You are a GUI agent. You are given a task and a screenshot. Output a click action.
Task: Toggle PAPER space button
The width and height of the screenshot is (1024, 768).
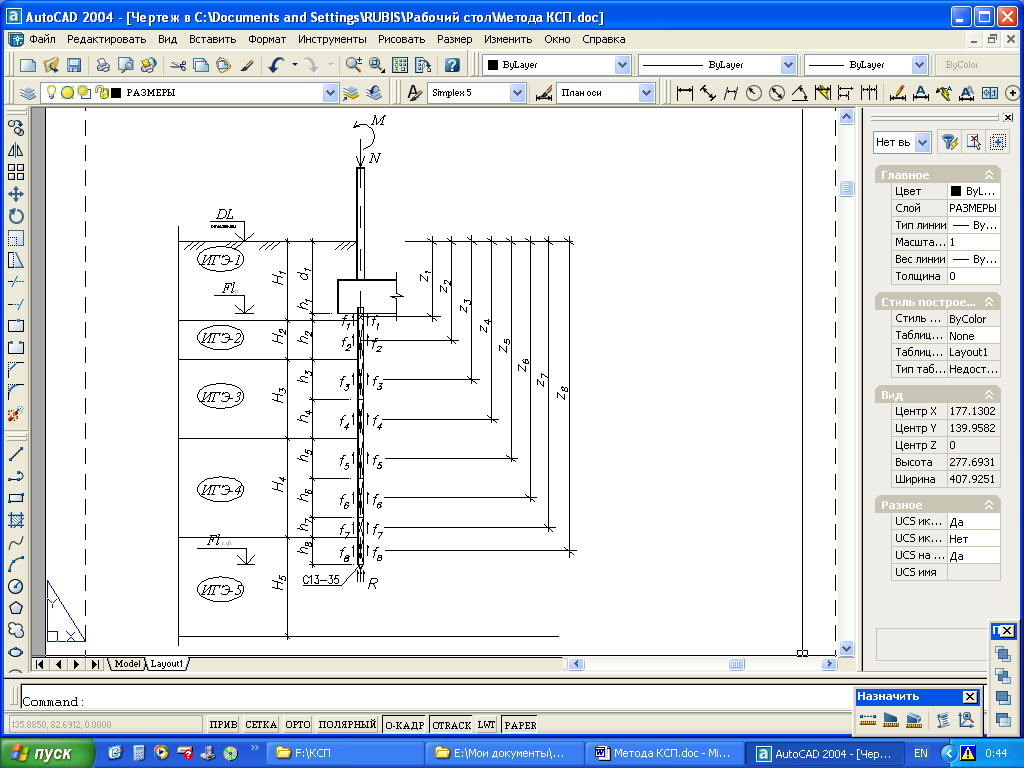pos(520,724)
